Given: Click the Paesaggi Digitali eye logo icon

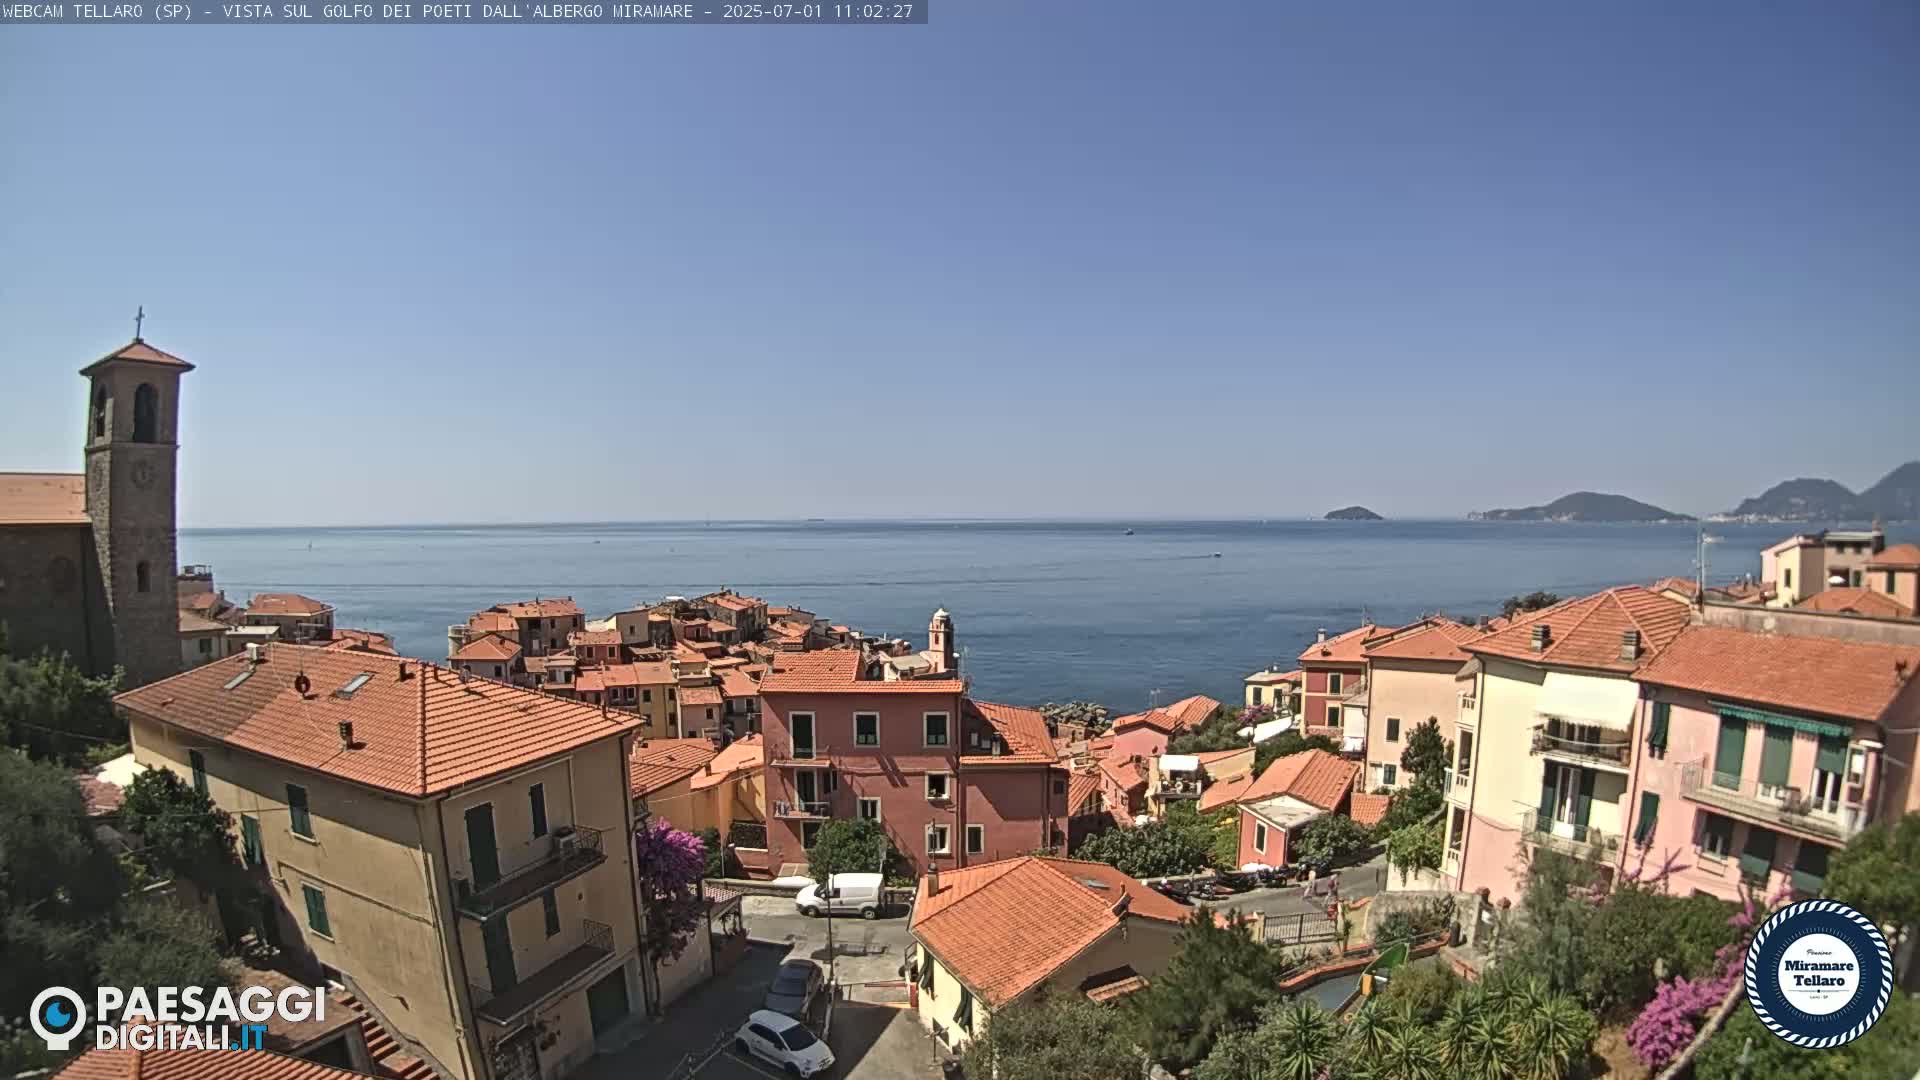Looking at the screenshot, I should 58,1017.
